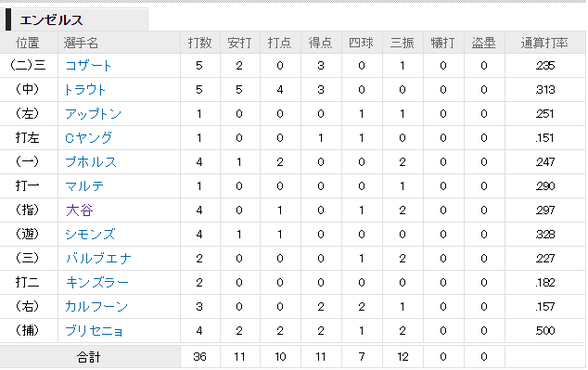Click the 合計 totals row label
588x370 pixels.
coord(88,357)
